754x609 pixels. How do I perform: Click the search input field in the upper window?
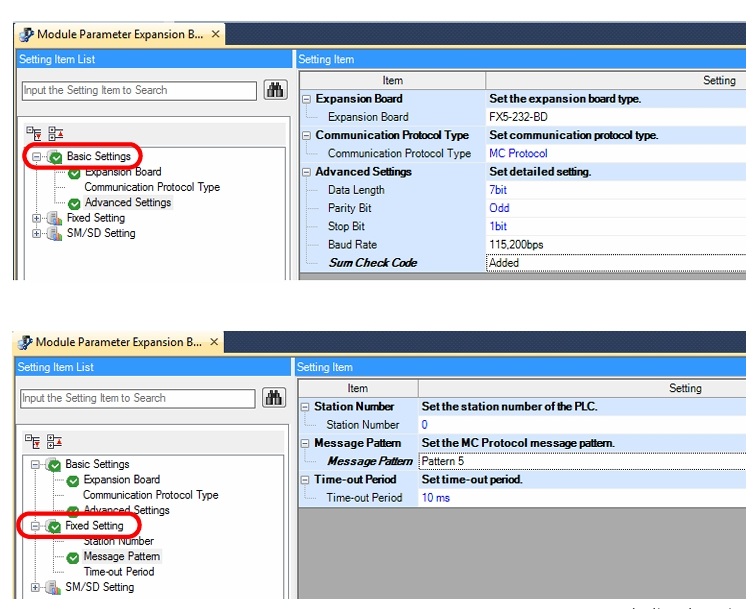pyautogui.click(x=138, y=90)
